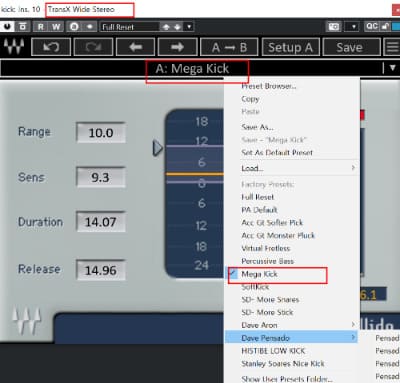Expand Dave Pensado presets submenu
Image resolution: width=400 pixels, height=383 pixels.
pos(292,338)
